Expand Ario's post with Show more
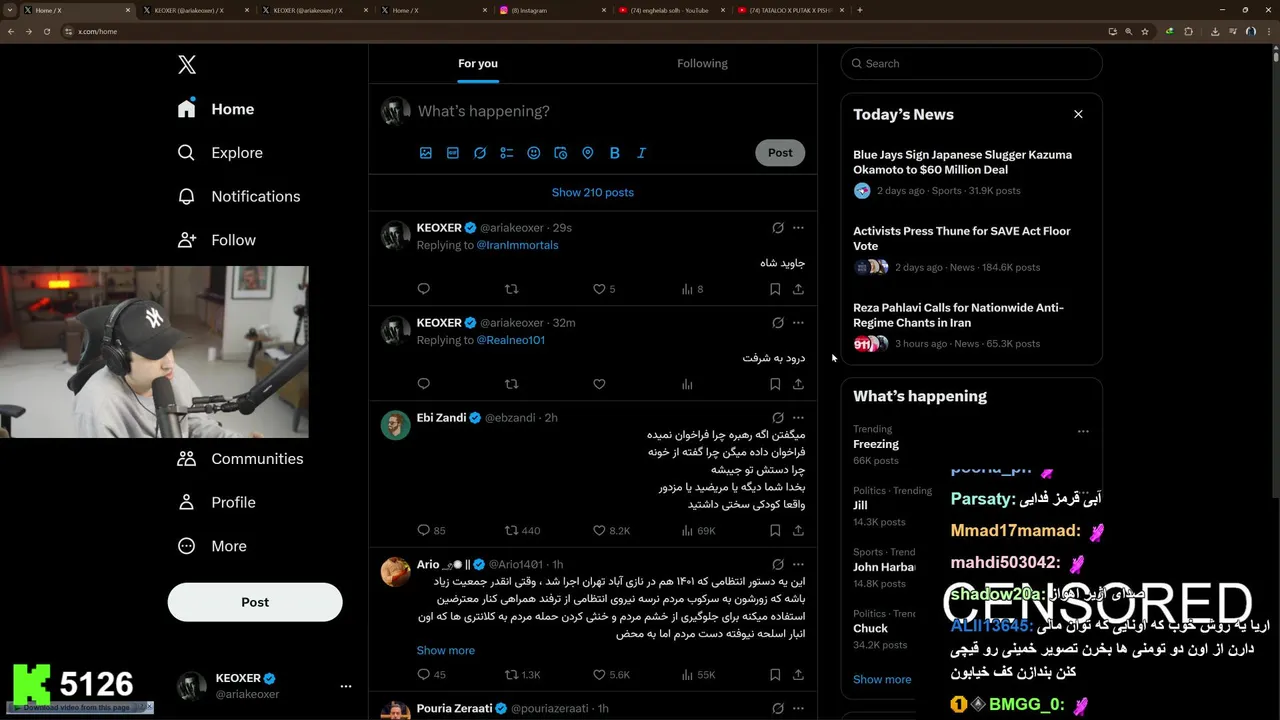 tap(446, 651)
